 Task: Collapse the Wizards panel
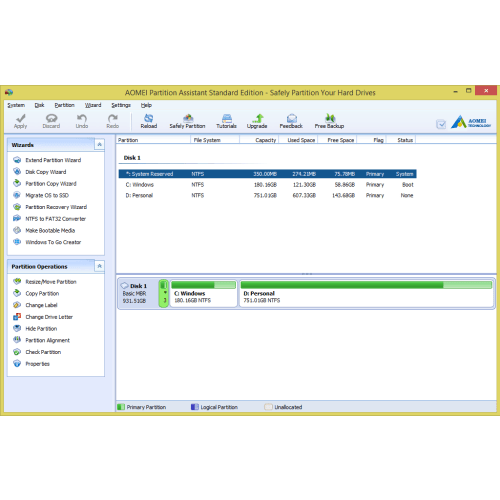[99, 145]
